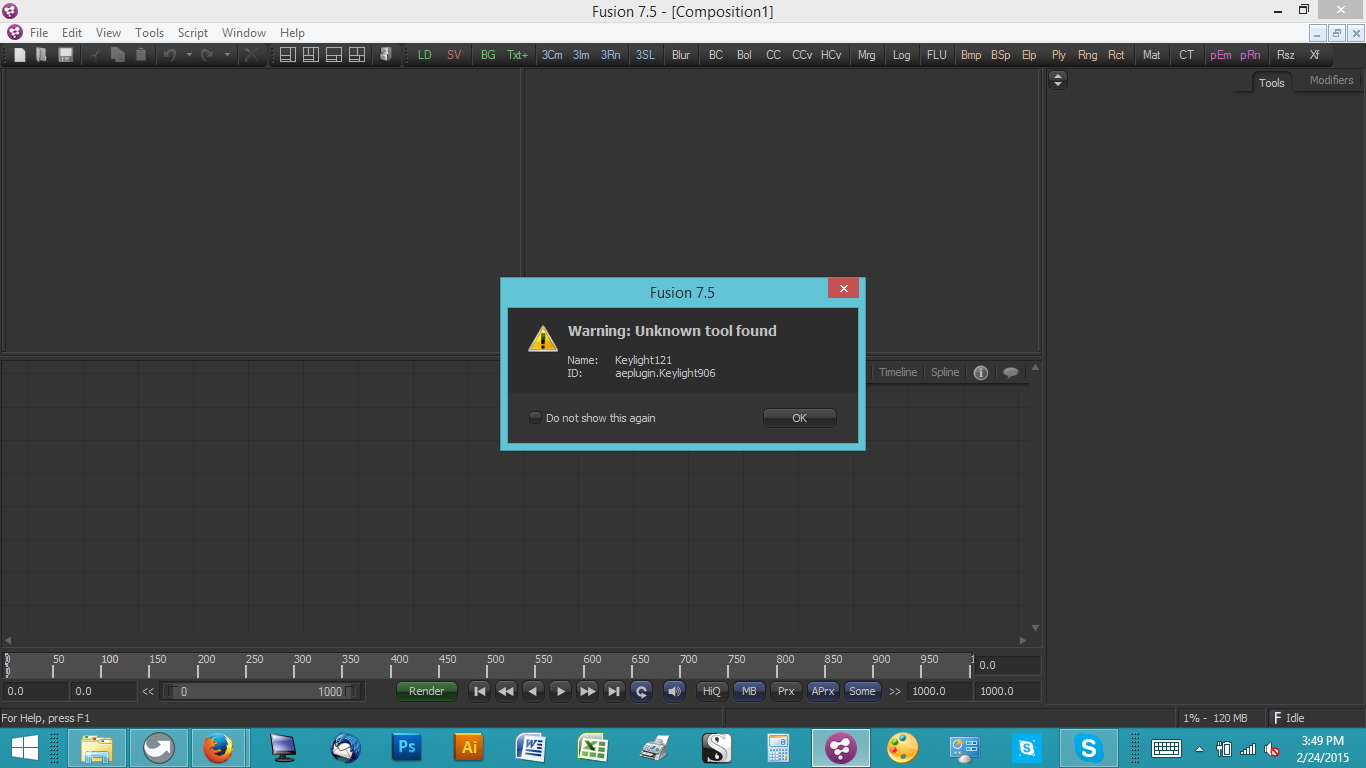
Task: Click the Undo arrow icon
Action: click(170, 55)
